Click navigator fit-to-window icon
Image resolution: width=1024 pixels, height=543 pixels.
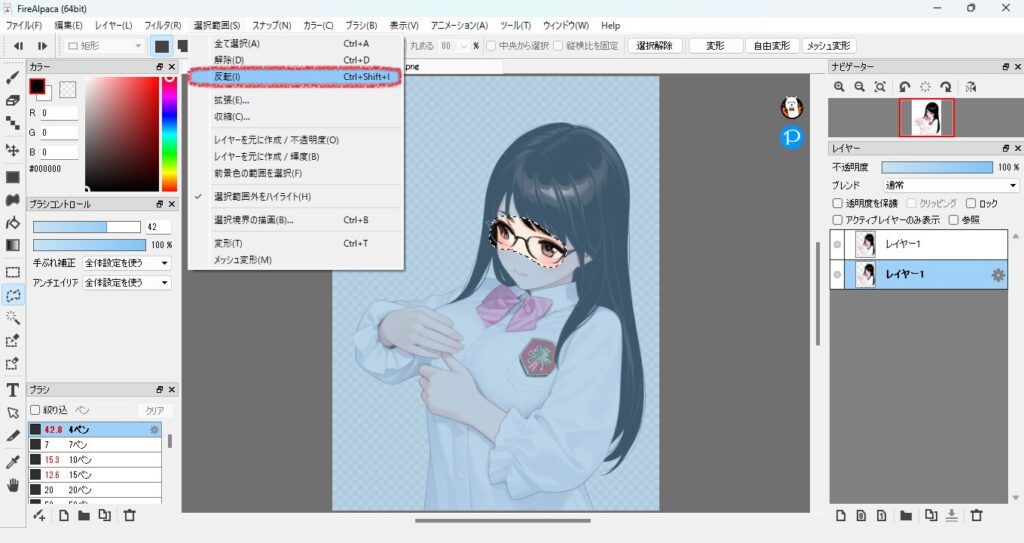(x=880, y=87)
